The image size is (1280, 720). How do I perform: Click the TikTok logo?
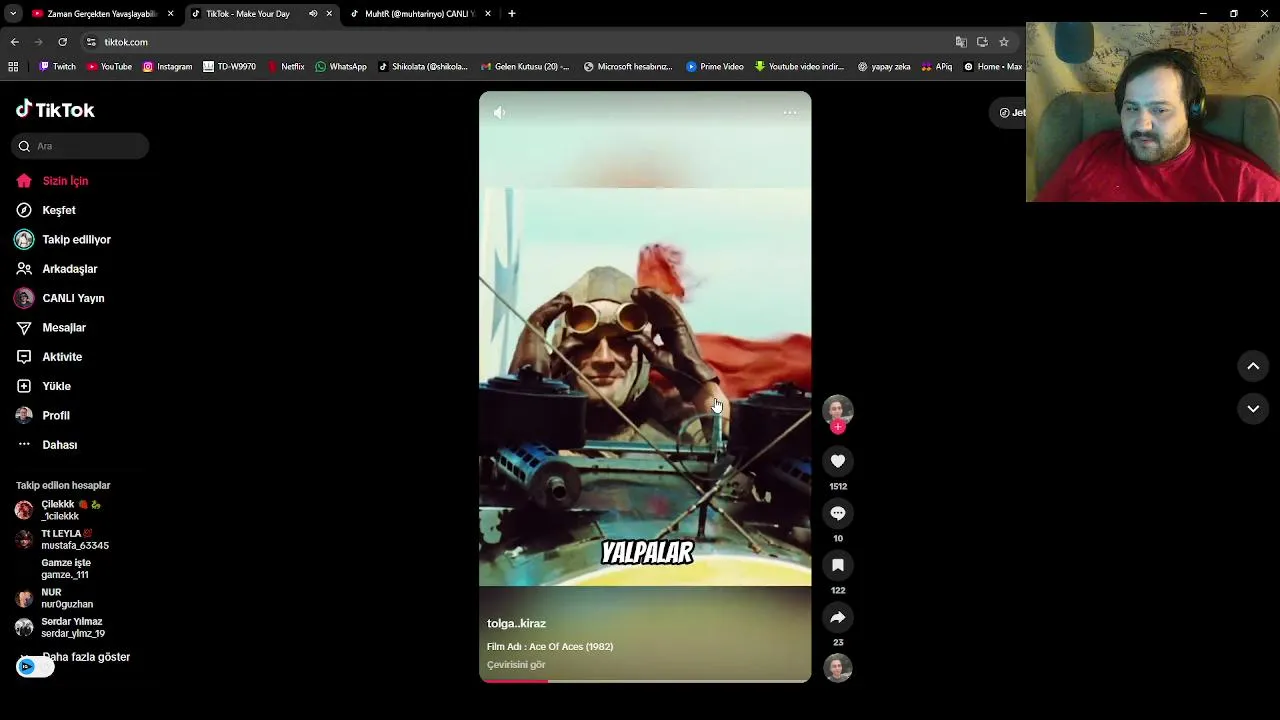(x=55, y=110)
